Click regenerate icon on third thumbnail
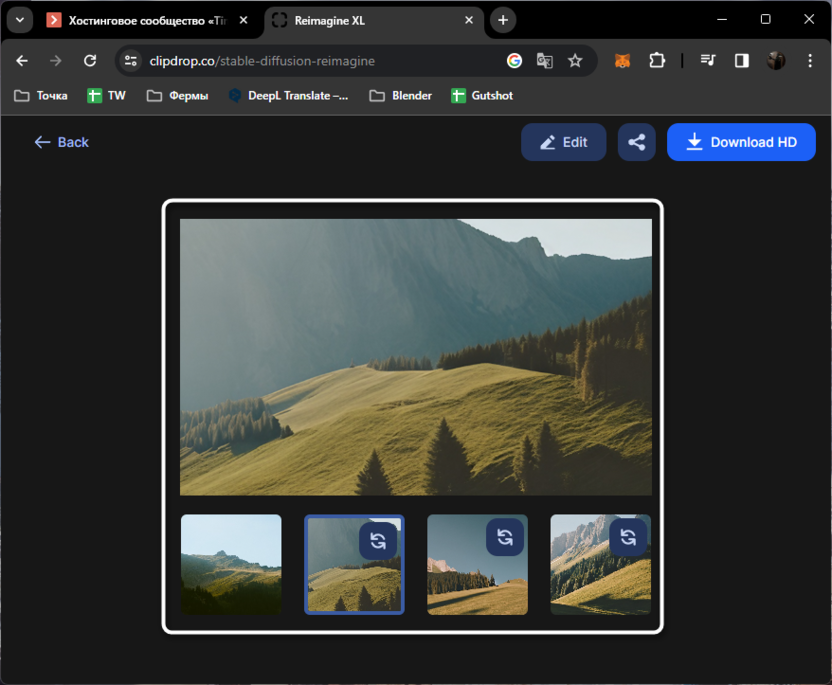 click(x=505, y=537)
